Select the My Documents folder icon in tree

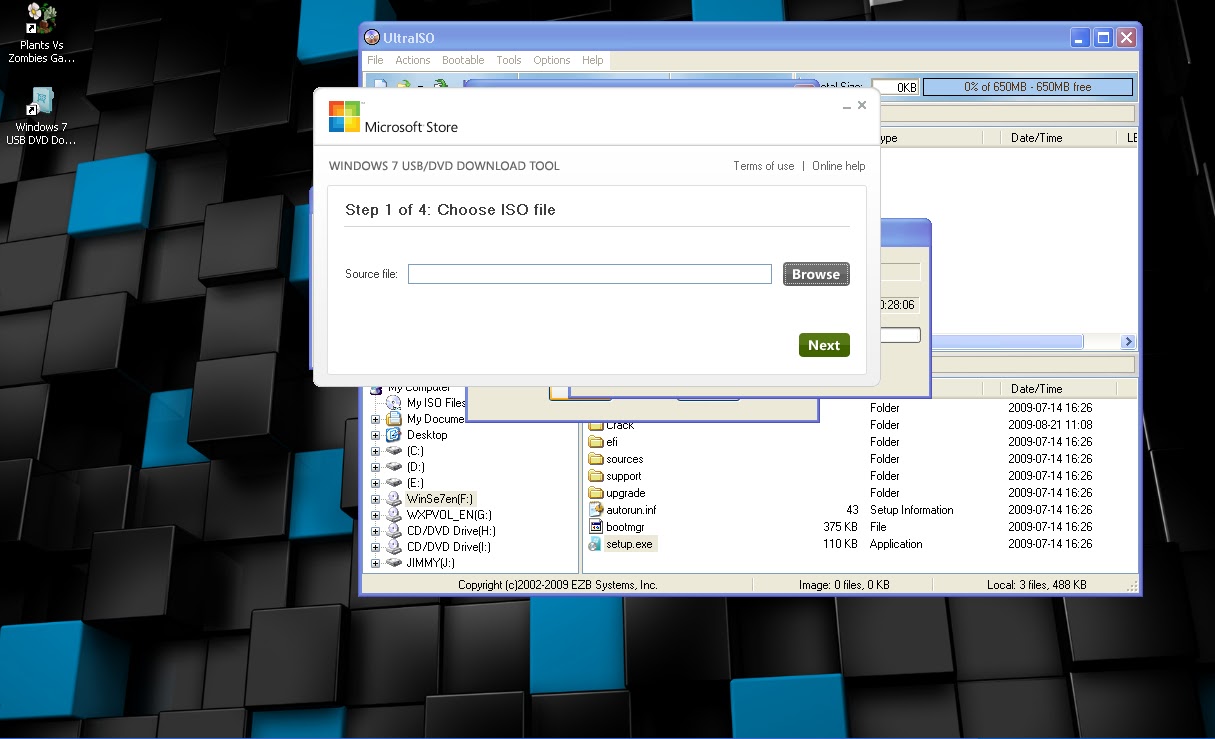click(x=394, y=419)
